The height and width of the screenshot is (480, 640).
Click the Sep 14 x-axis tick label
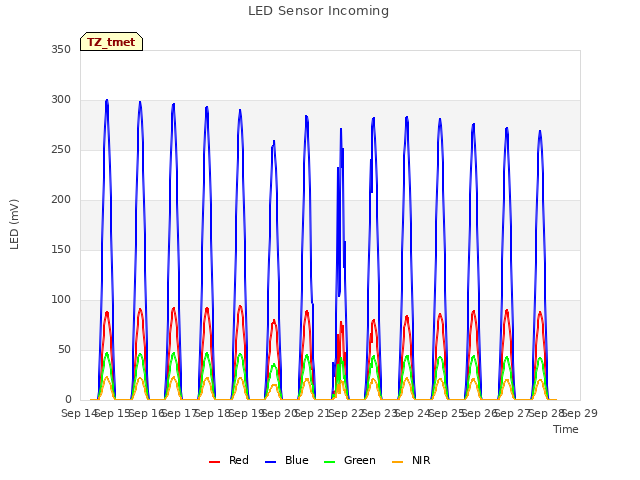79,413
